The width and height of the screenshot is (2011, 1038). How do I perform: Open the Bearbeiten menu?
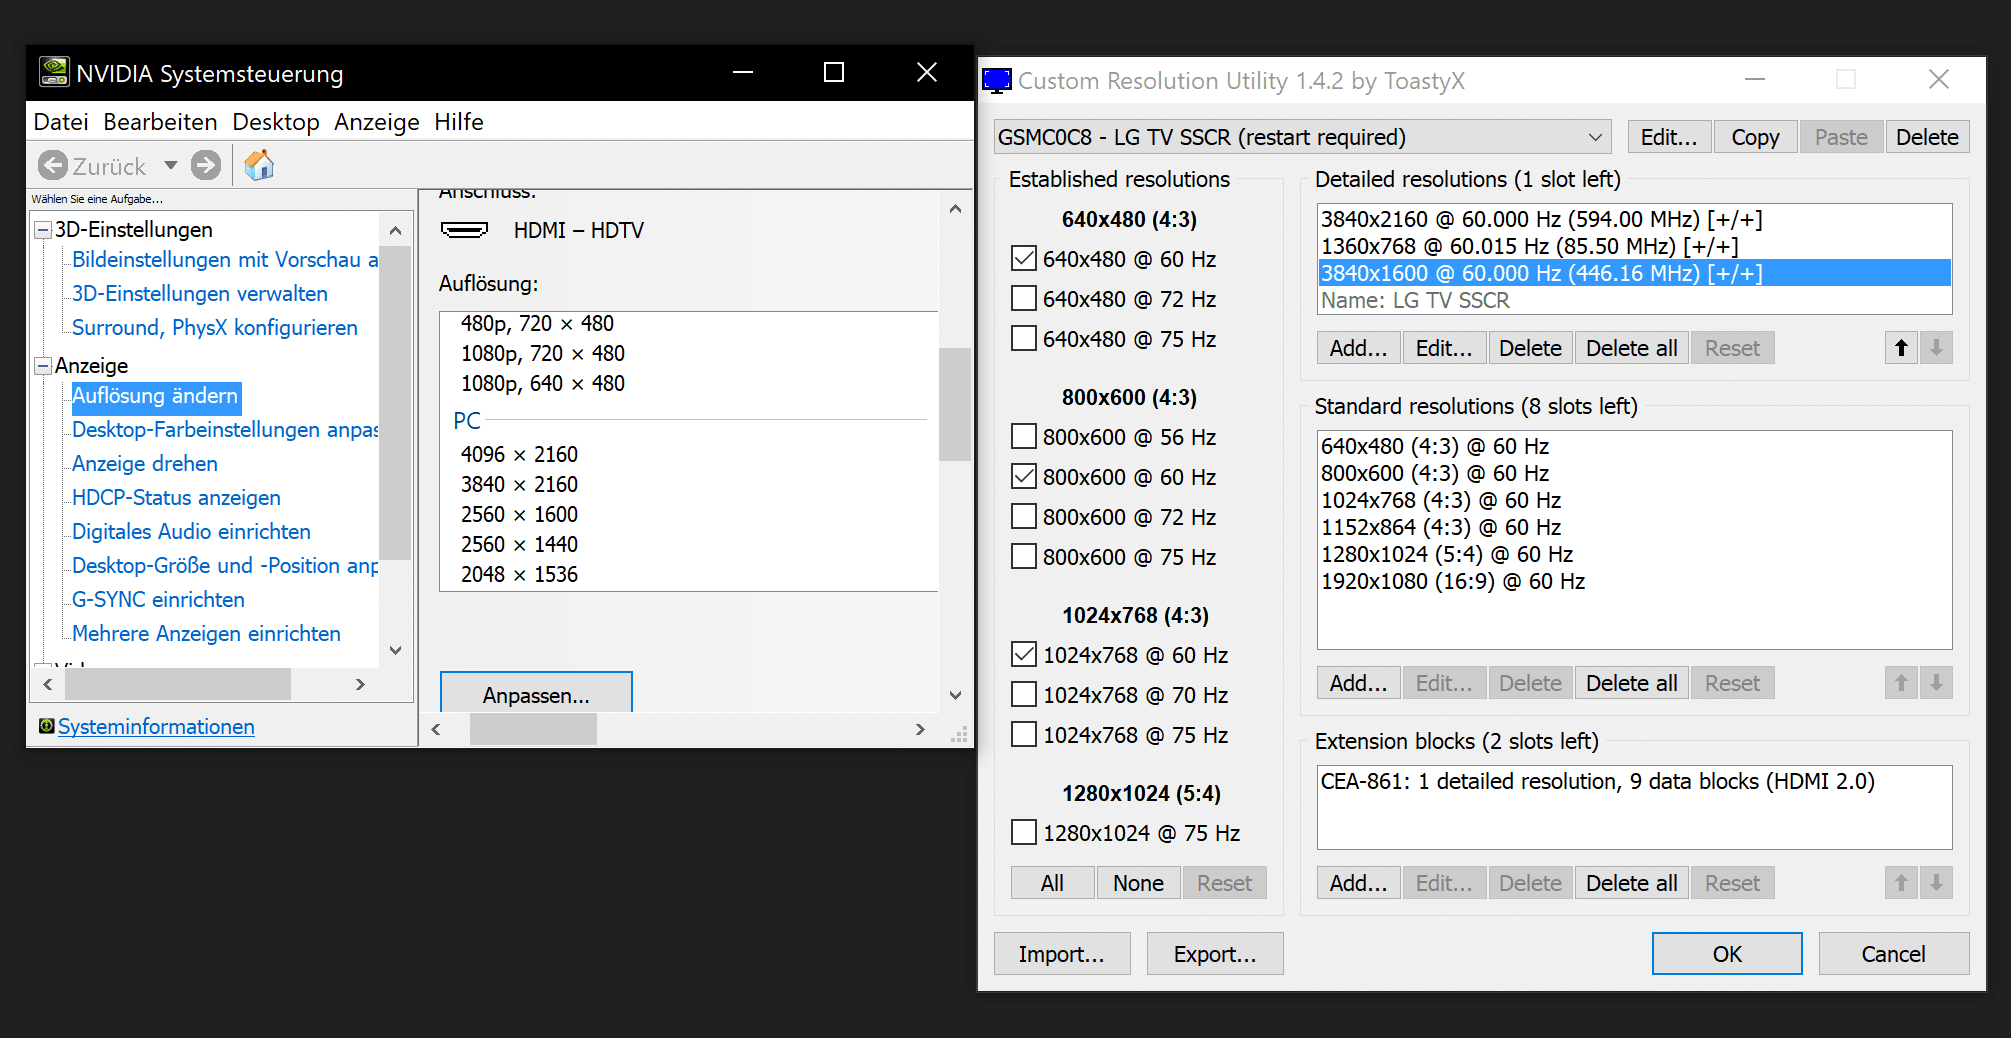coord(160,122)
